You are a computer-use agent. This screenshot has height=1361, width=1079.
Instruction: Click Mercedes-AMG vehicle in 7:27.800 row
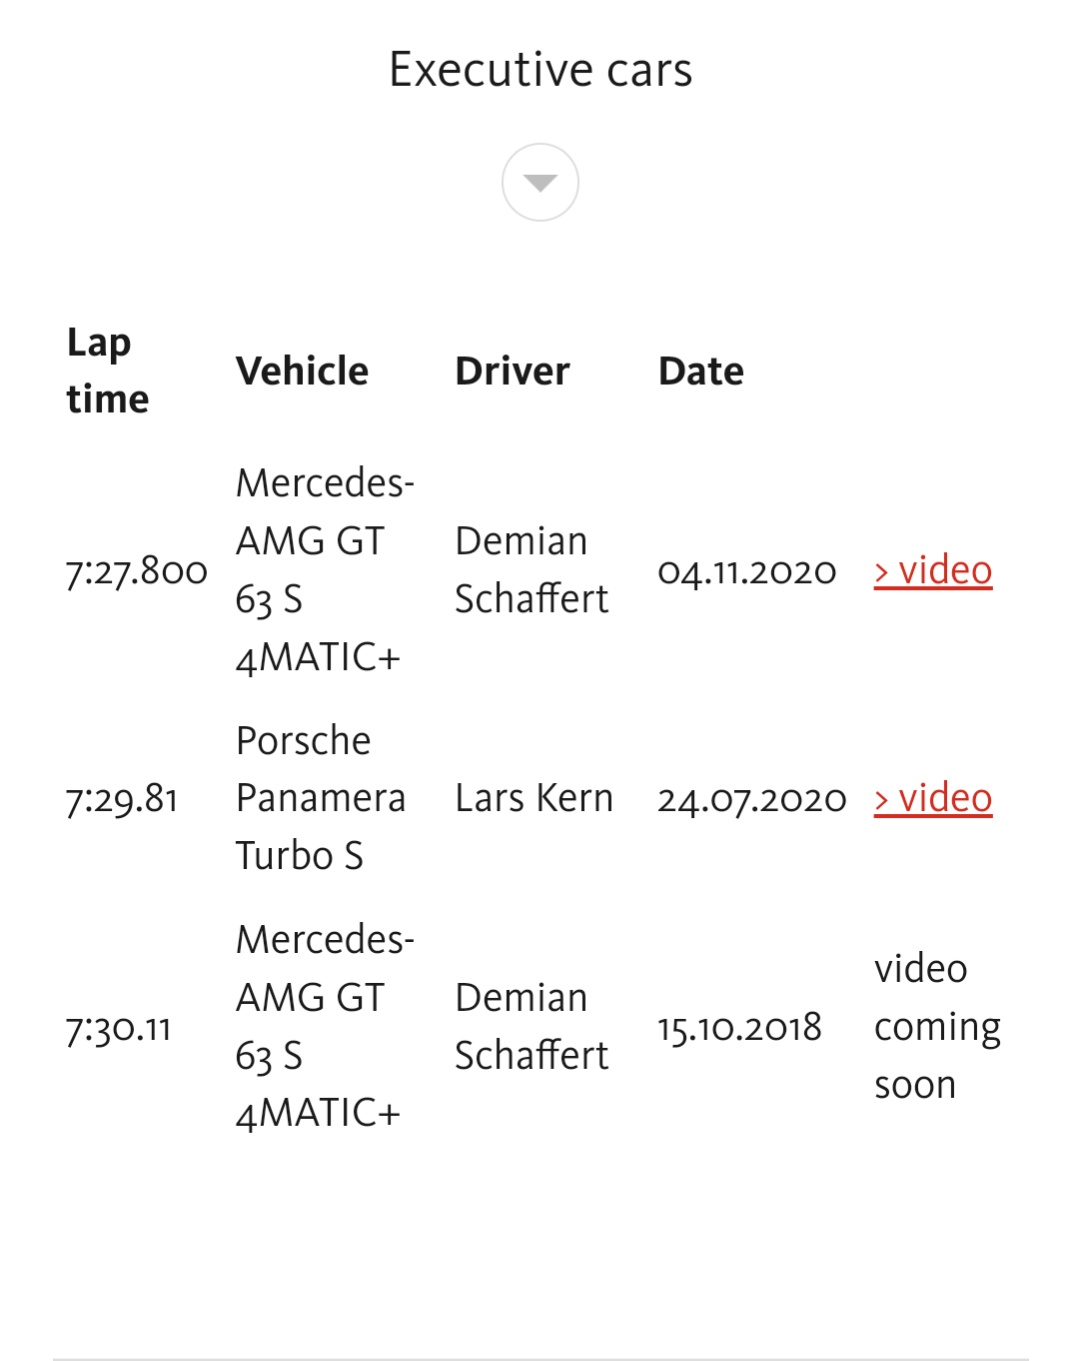tap(324, 570)
